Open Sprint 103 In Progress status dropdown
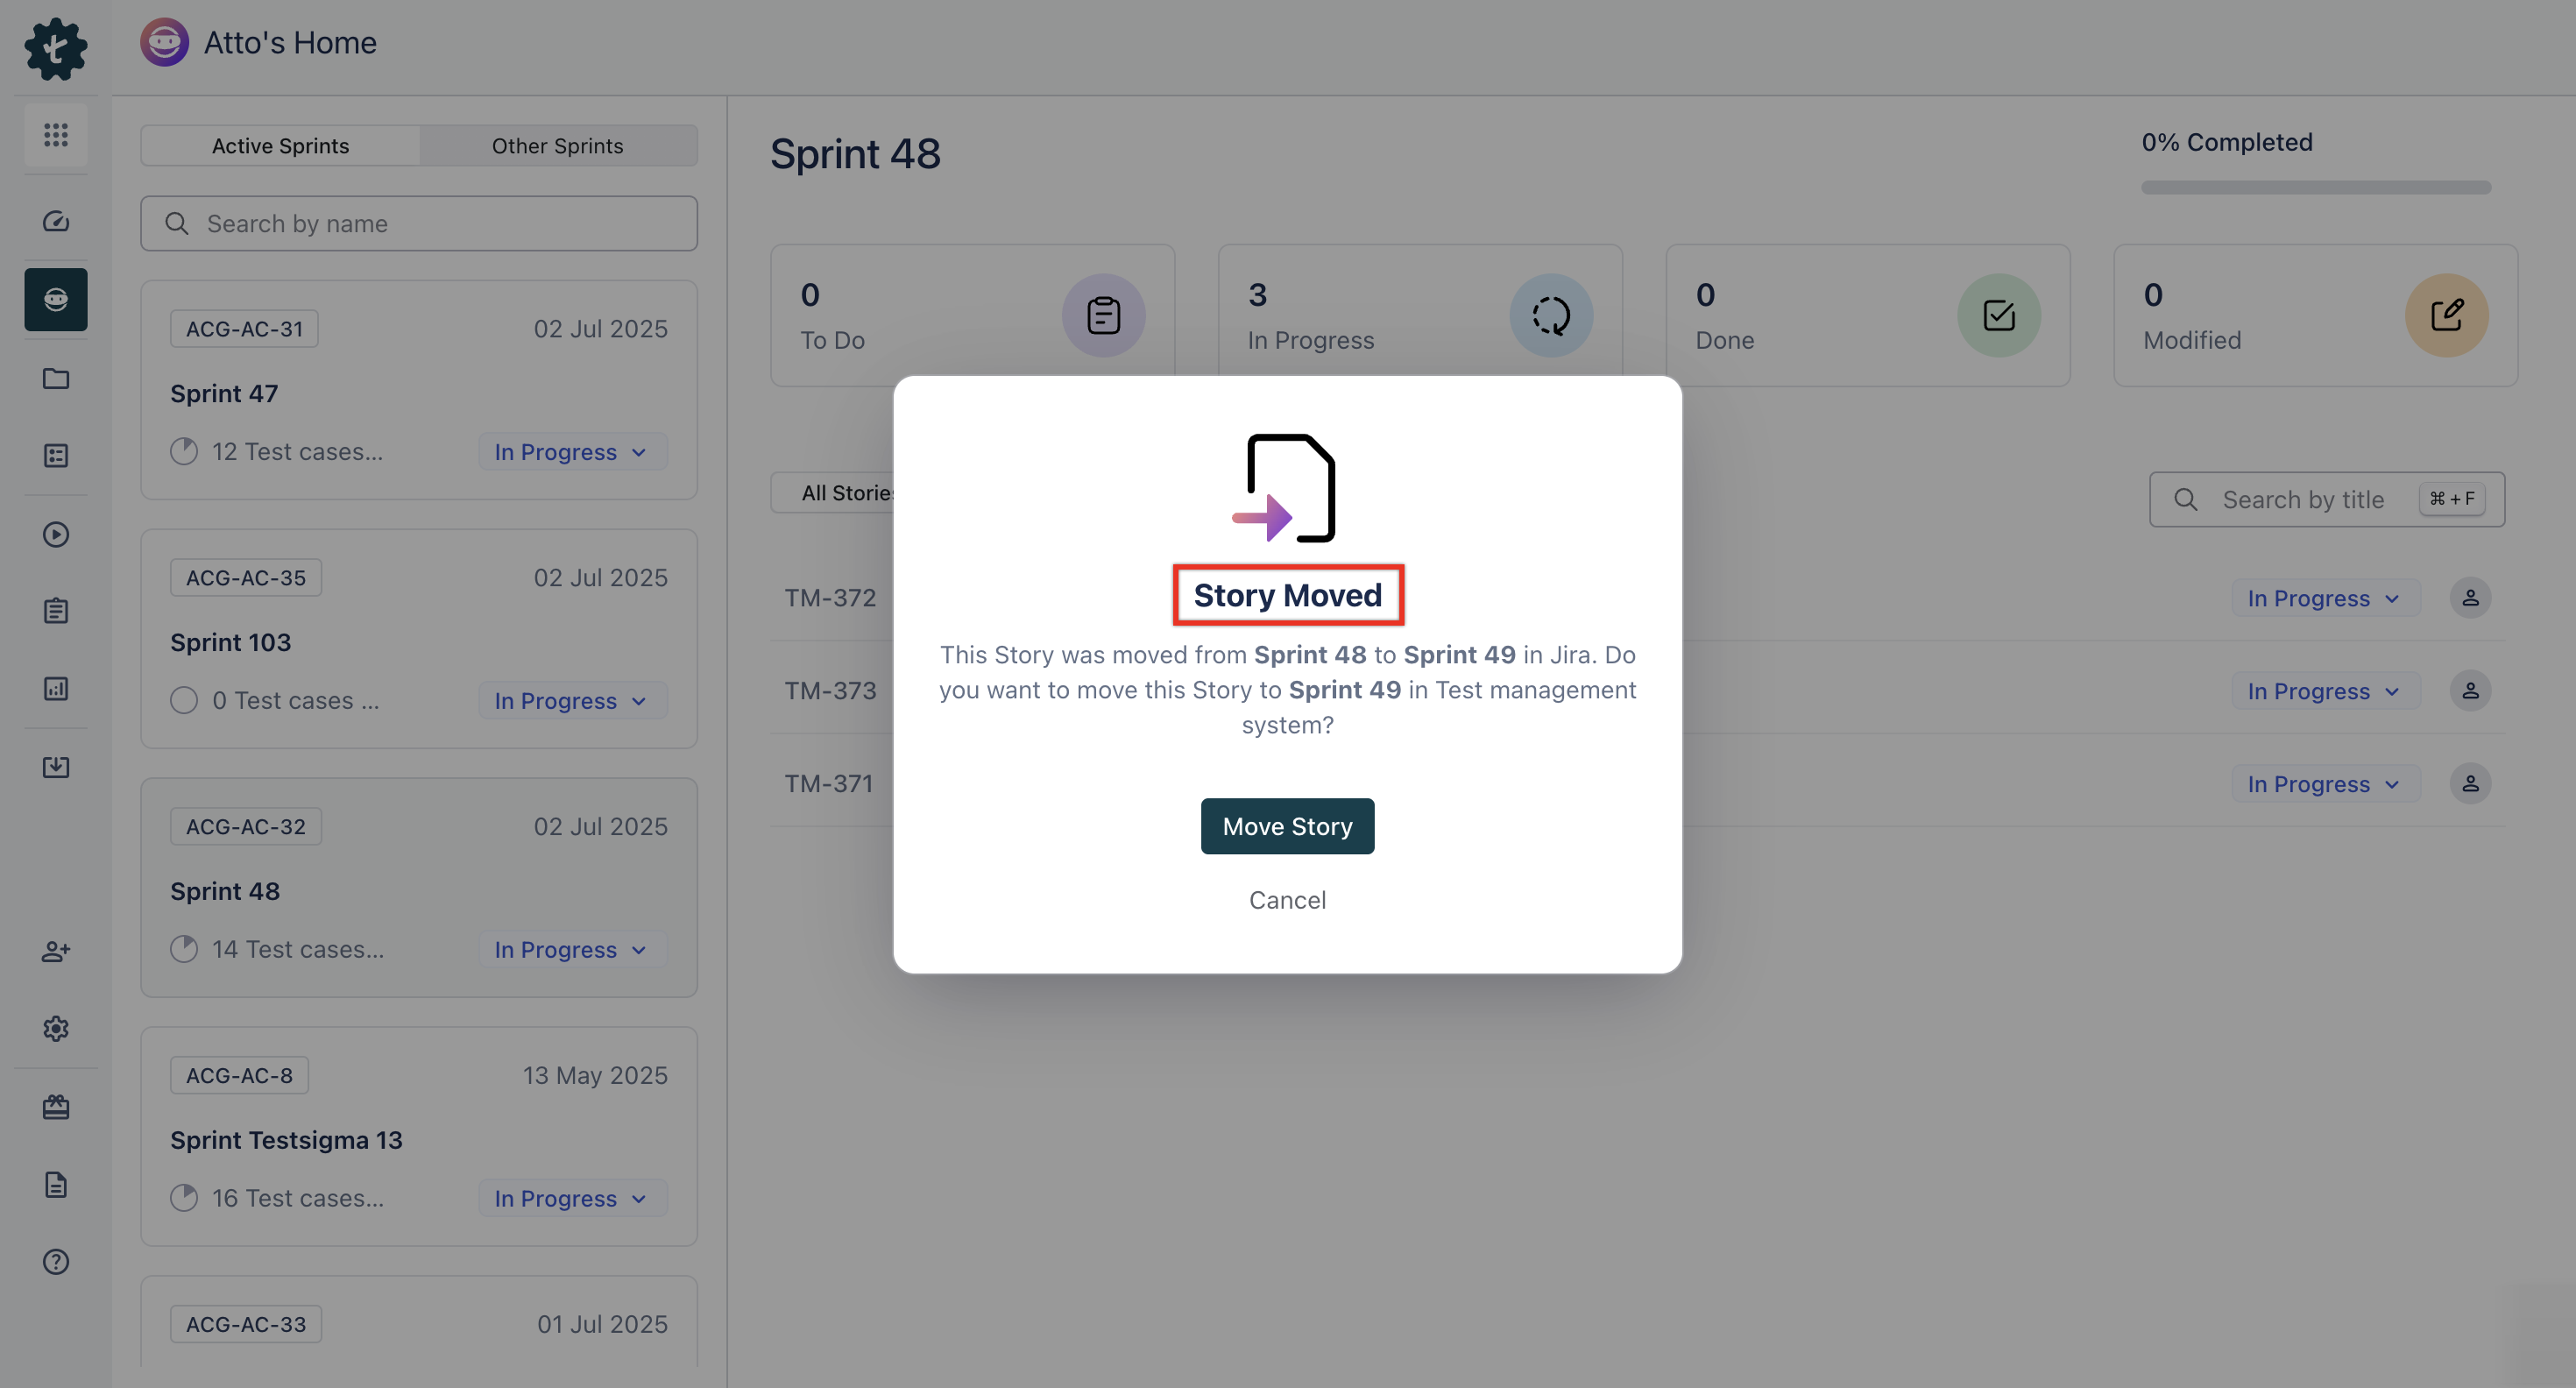The width and height of the screenshot is (2576, 1388). pos(571,701)
